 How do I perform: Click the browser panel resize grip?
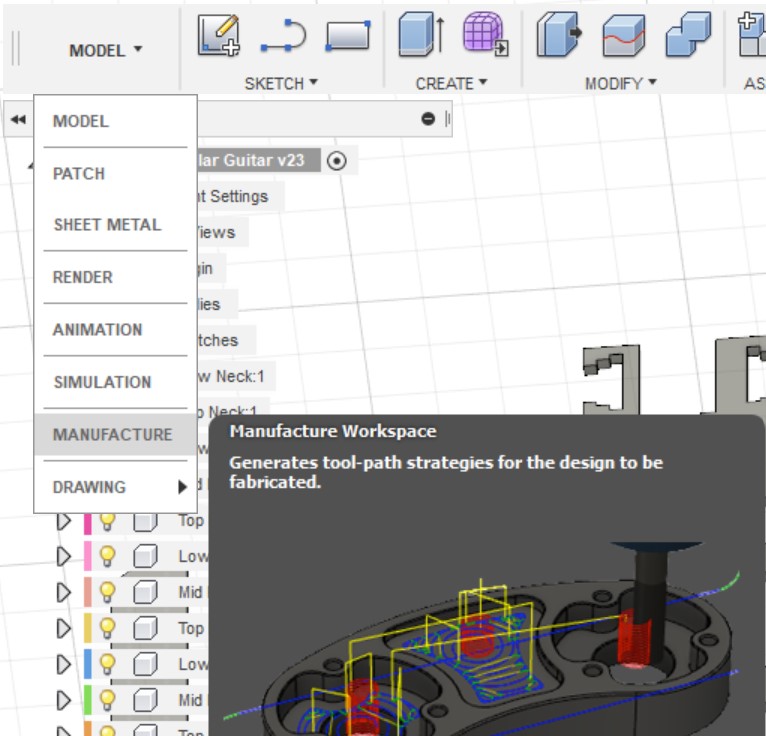point(447,119)
